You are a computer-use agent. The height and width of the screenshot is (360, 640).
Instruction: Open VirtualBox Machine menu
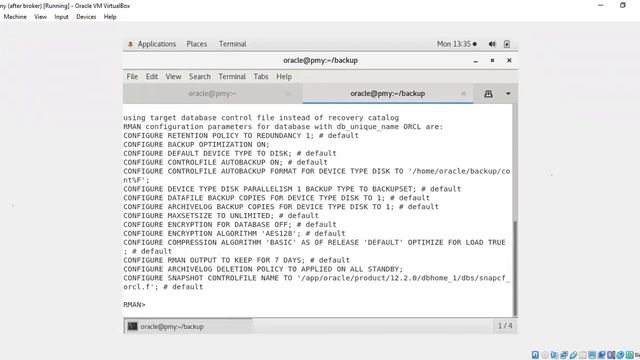click(15, 17)
